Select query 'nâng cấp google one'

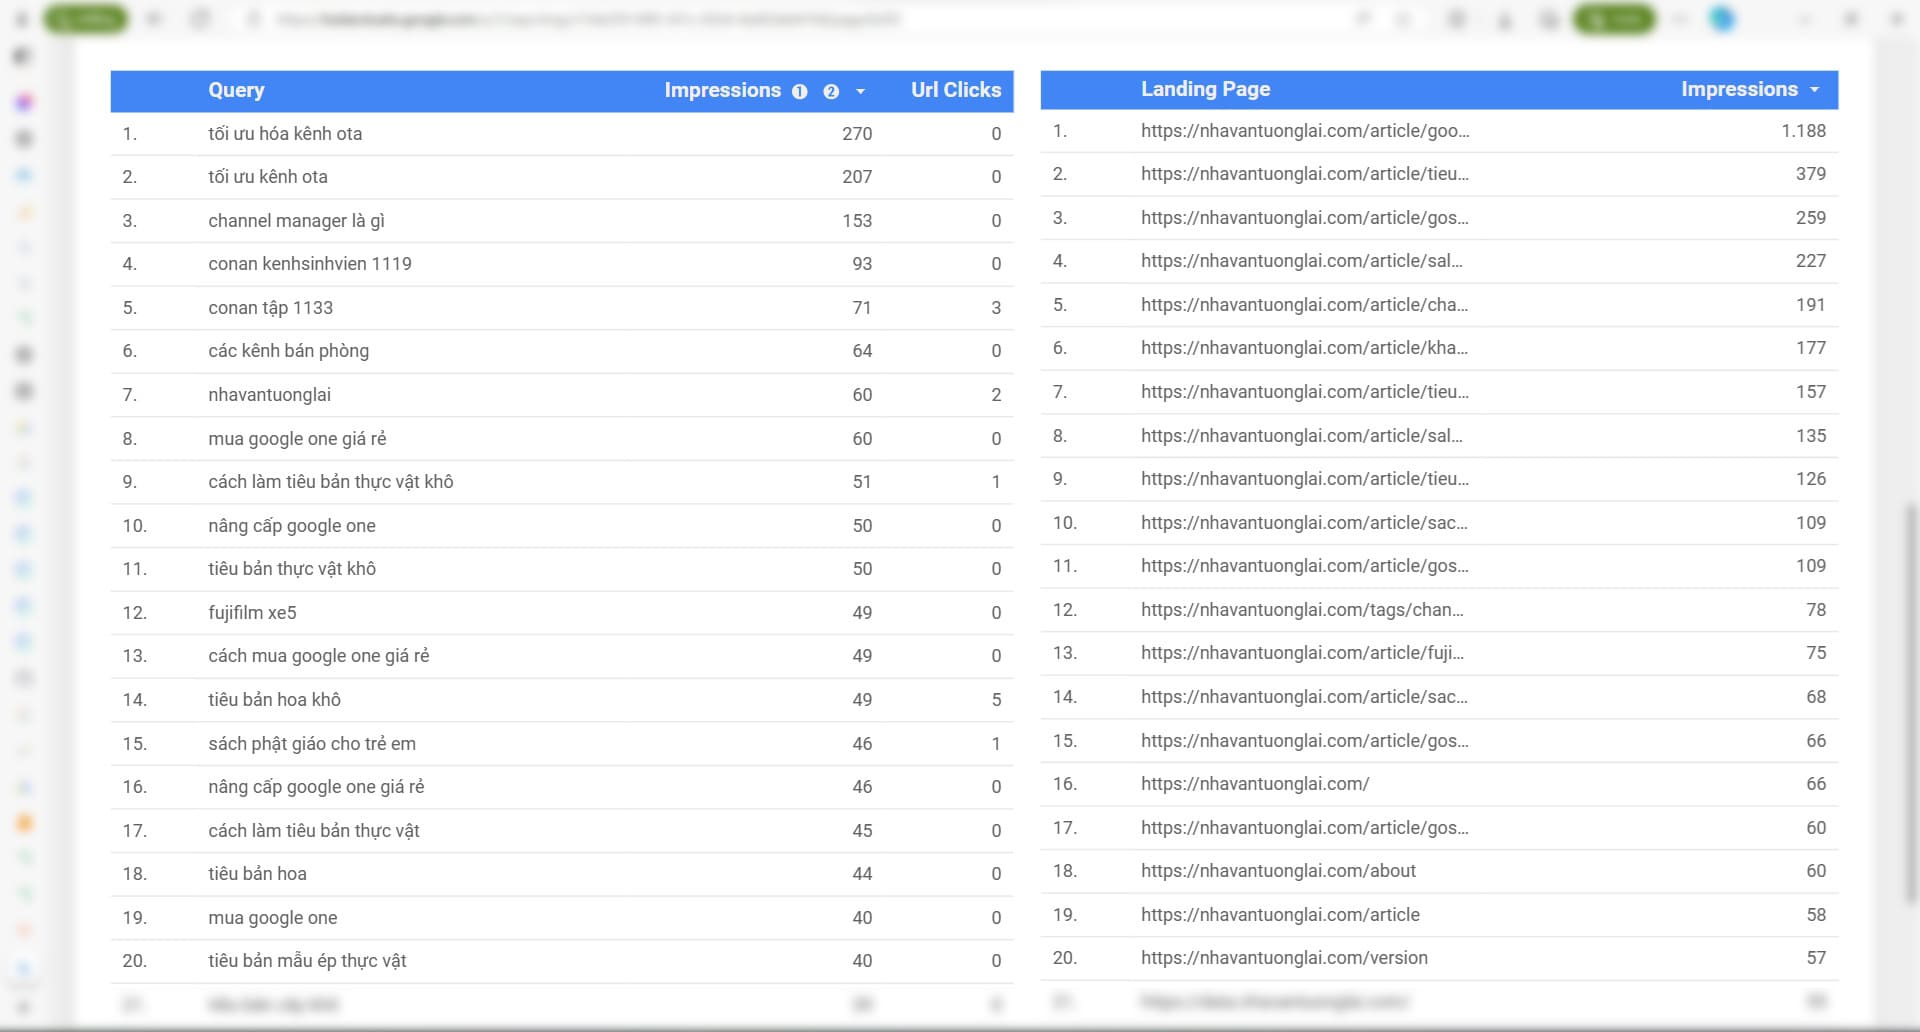tap(292, 526)
